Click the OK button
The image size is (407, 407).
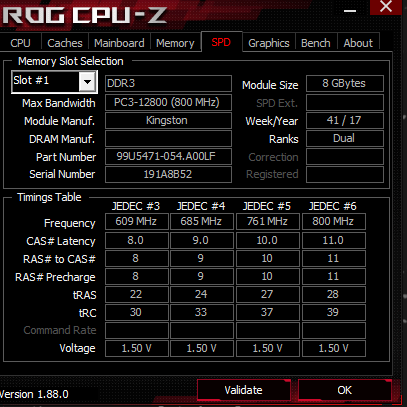pyautogui.click(x=345, y=390)
